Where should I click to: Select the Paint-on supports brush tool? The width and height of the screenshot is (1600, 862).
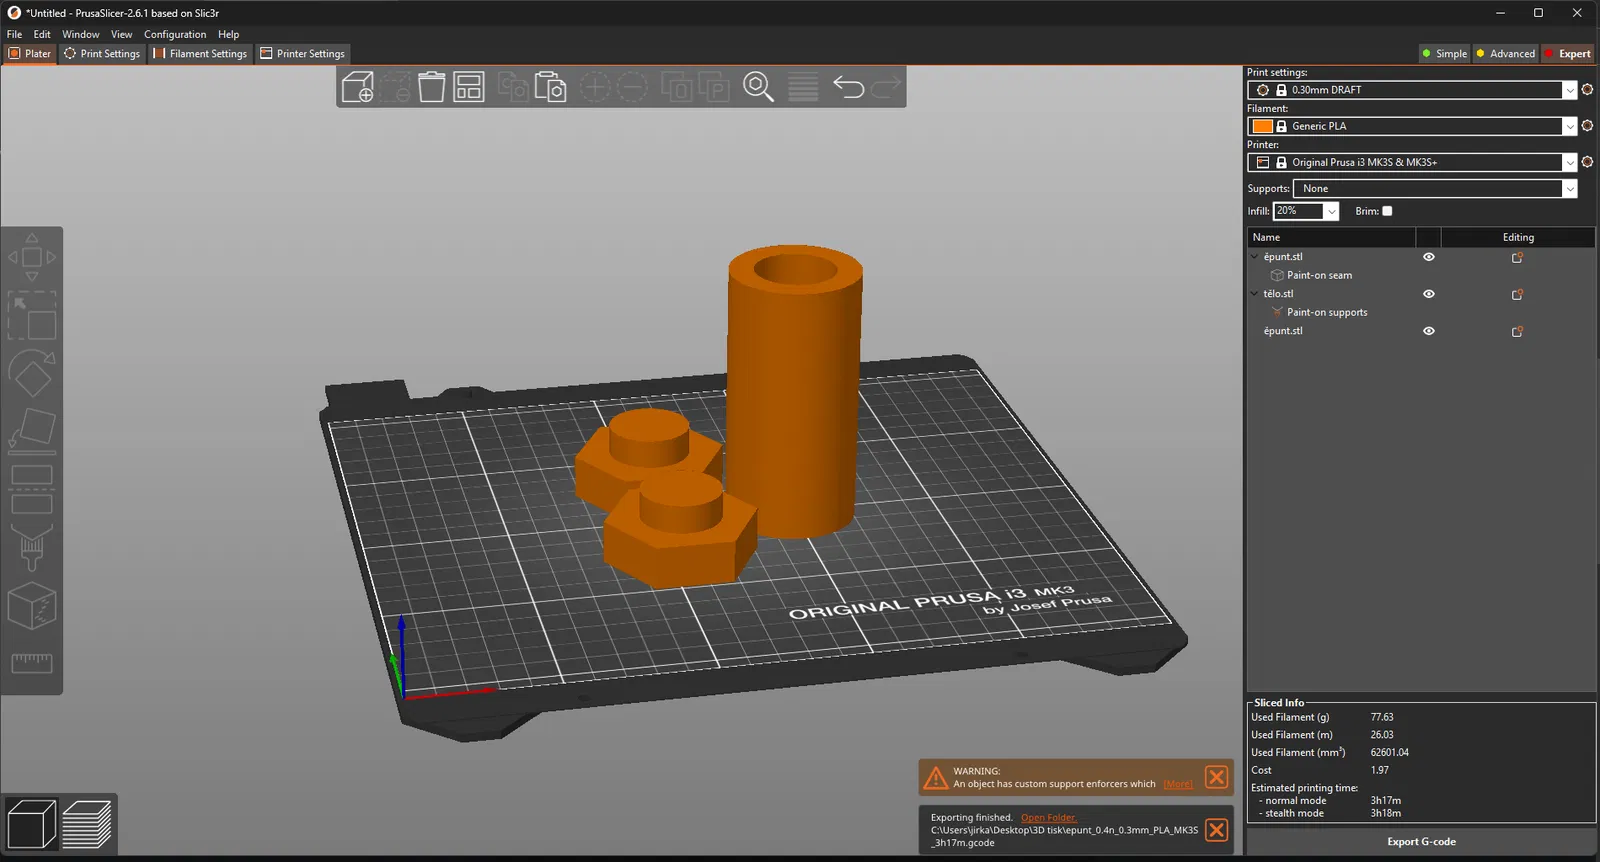(32, 547)
